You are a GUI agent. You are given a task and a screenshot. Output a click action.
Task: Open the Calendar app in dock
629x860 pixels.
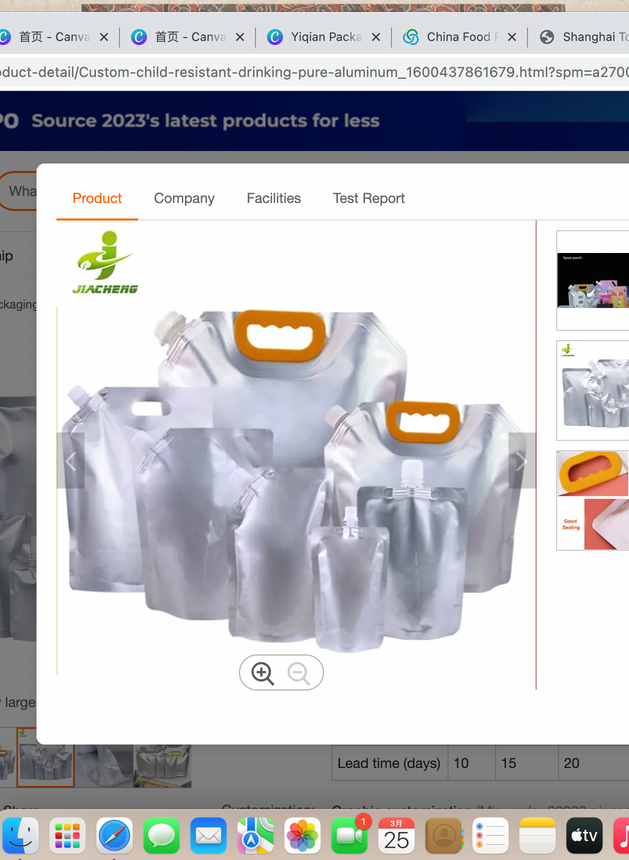pos(396,835)
